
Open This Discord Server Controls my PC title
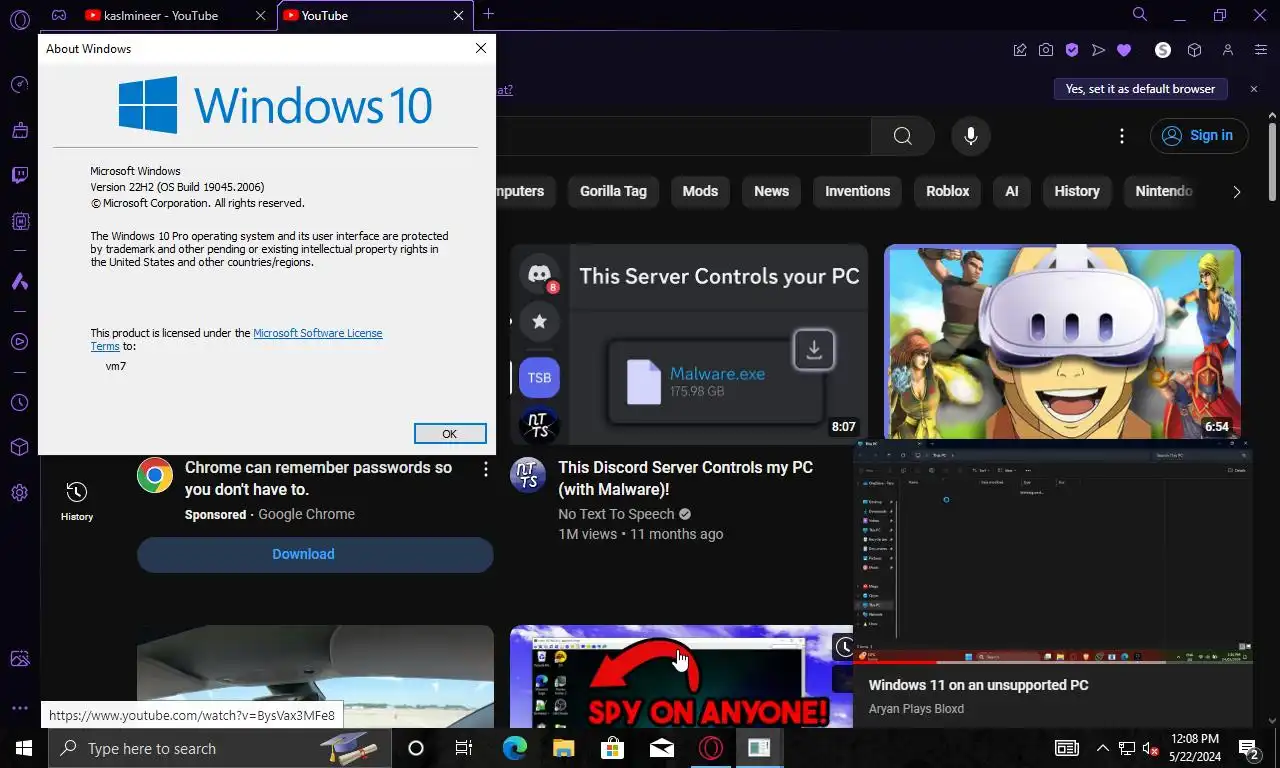tap(685, 479)
